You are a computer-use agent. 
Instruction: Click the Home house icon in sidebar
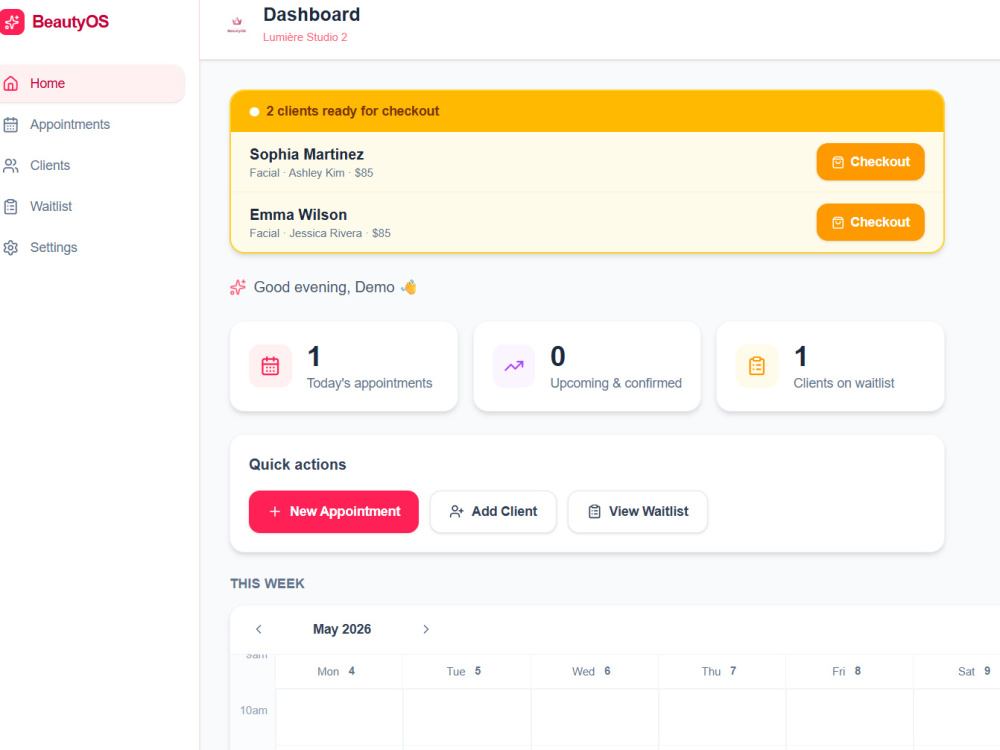tap(11, 84)
